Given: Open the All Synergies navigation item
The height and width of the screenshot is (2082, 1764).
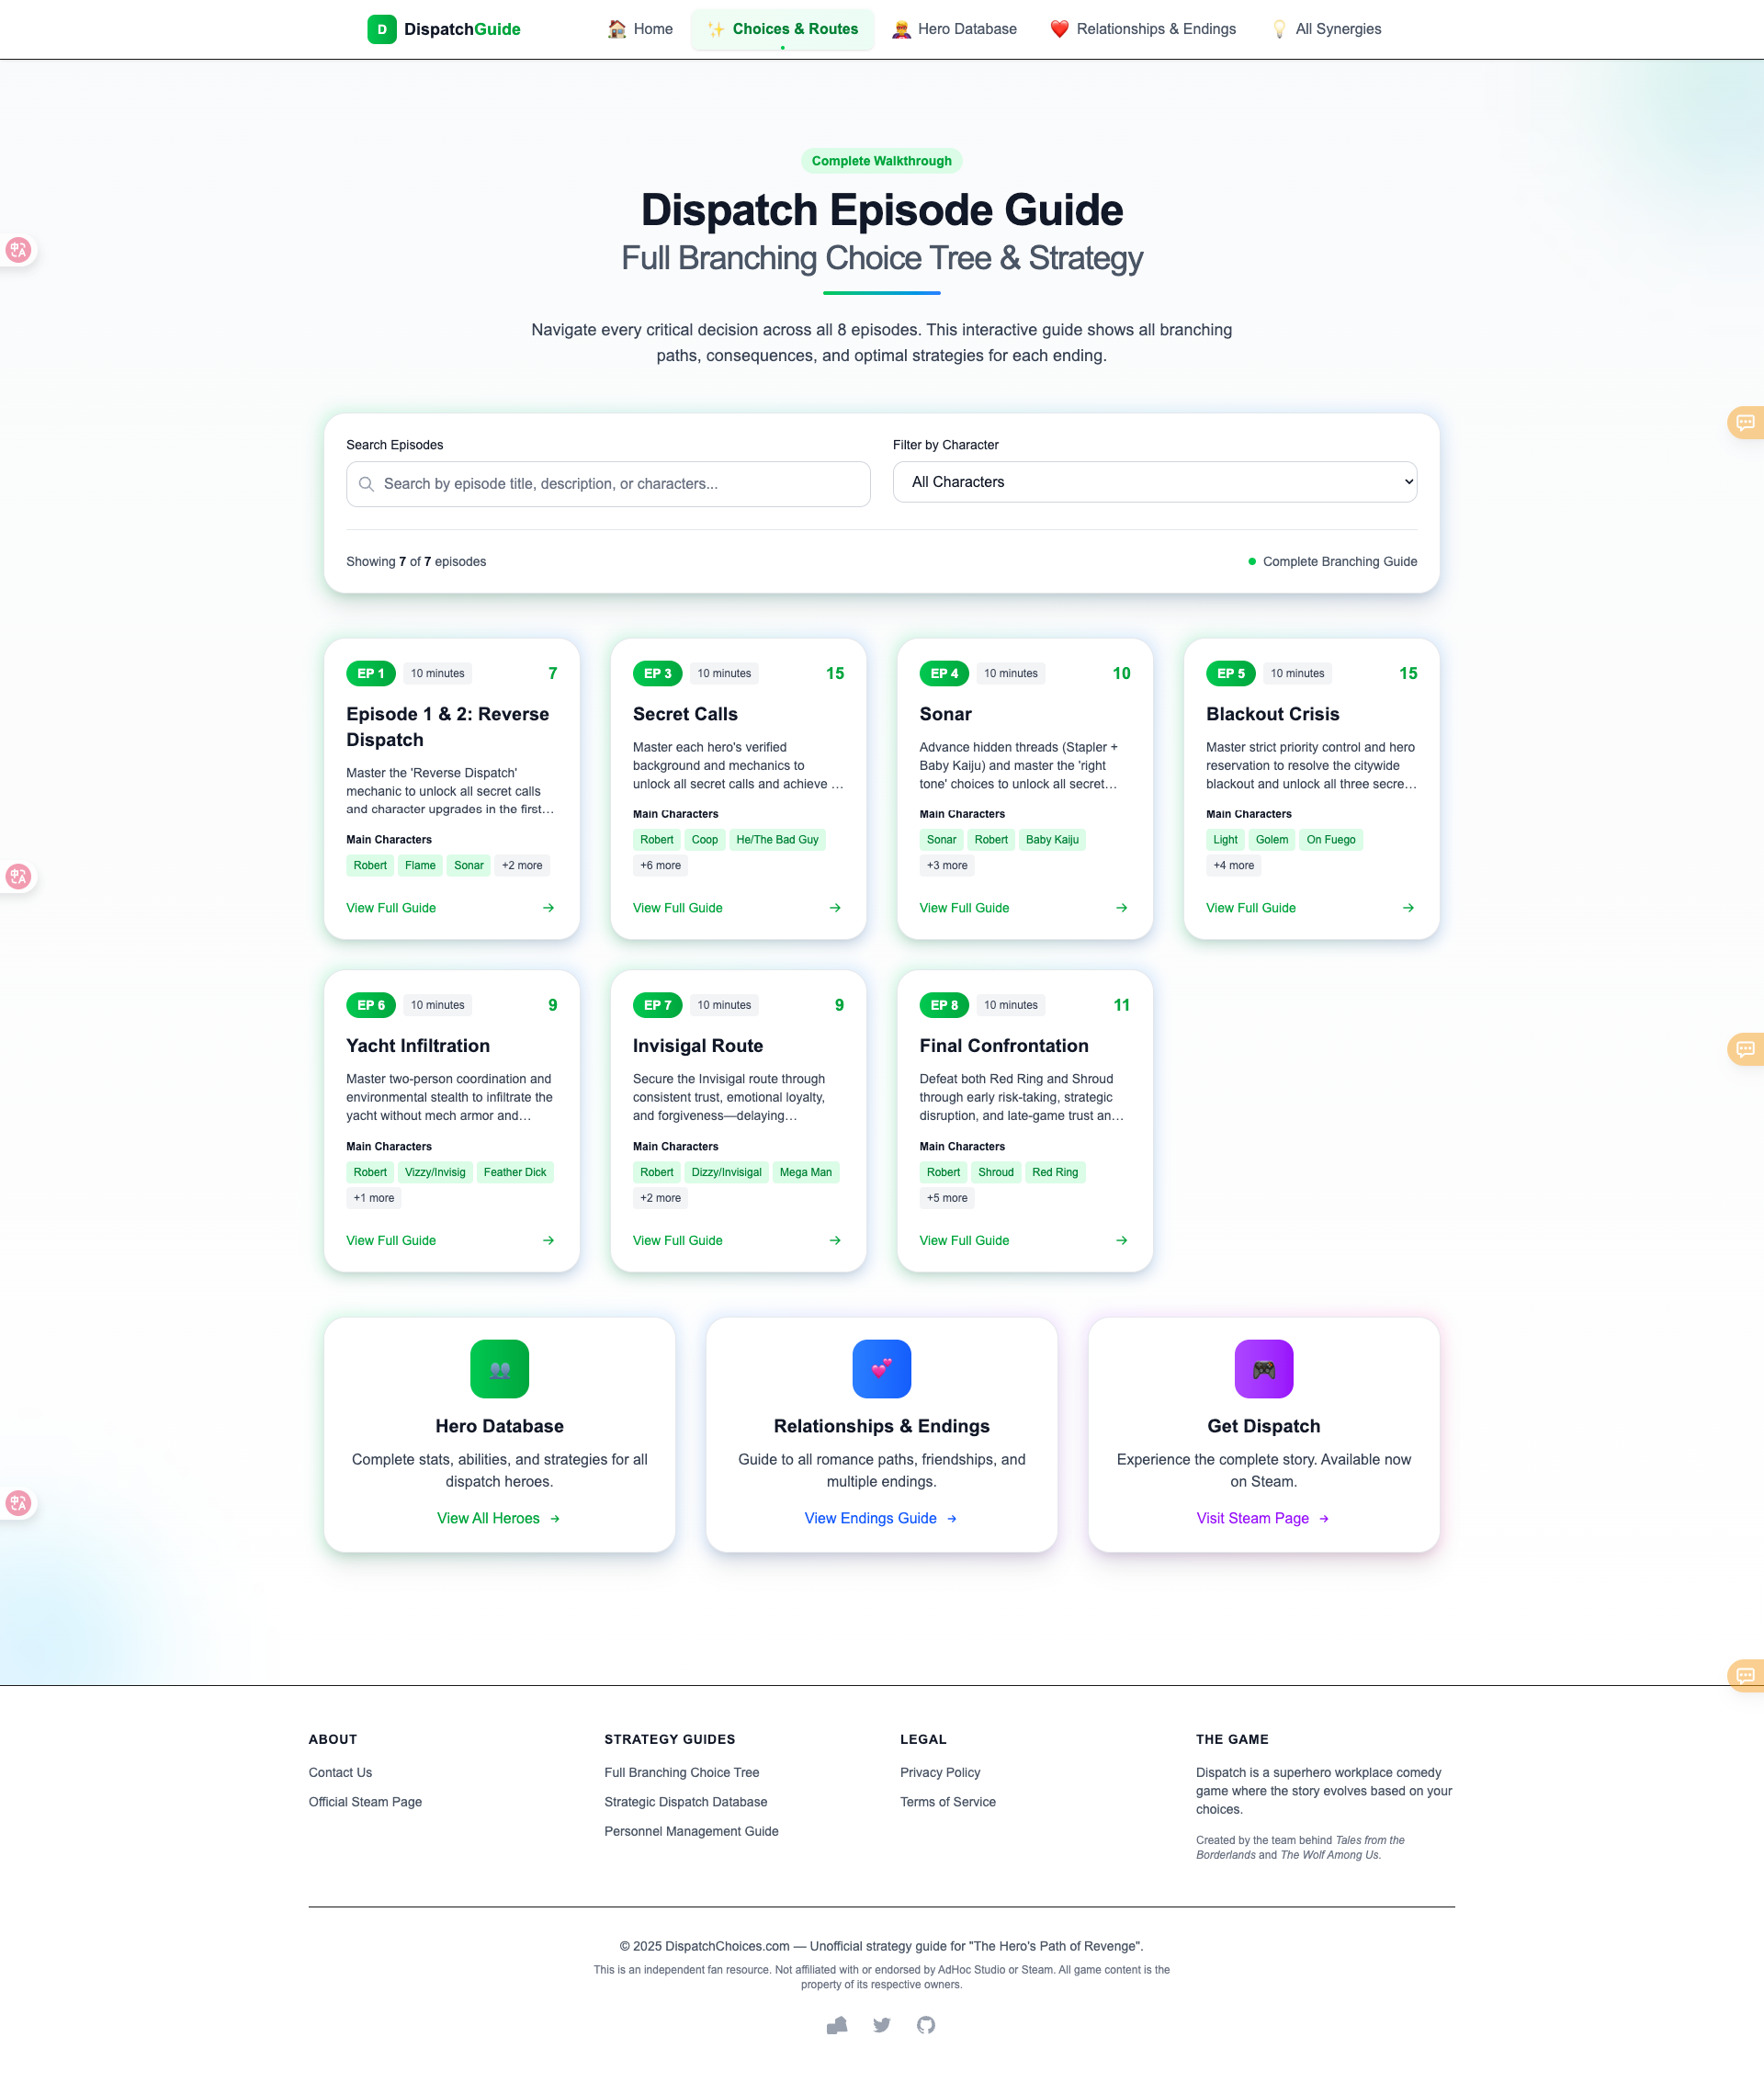Looking at the screenshot, I should point(1325,29).
